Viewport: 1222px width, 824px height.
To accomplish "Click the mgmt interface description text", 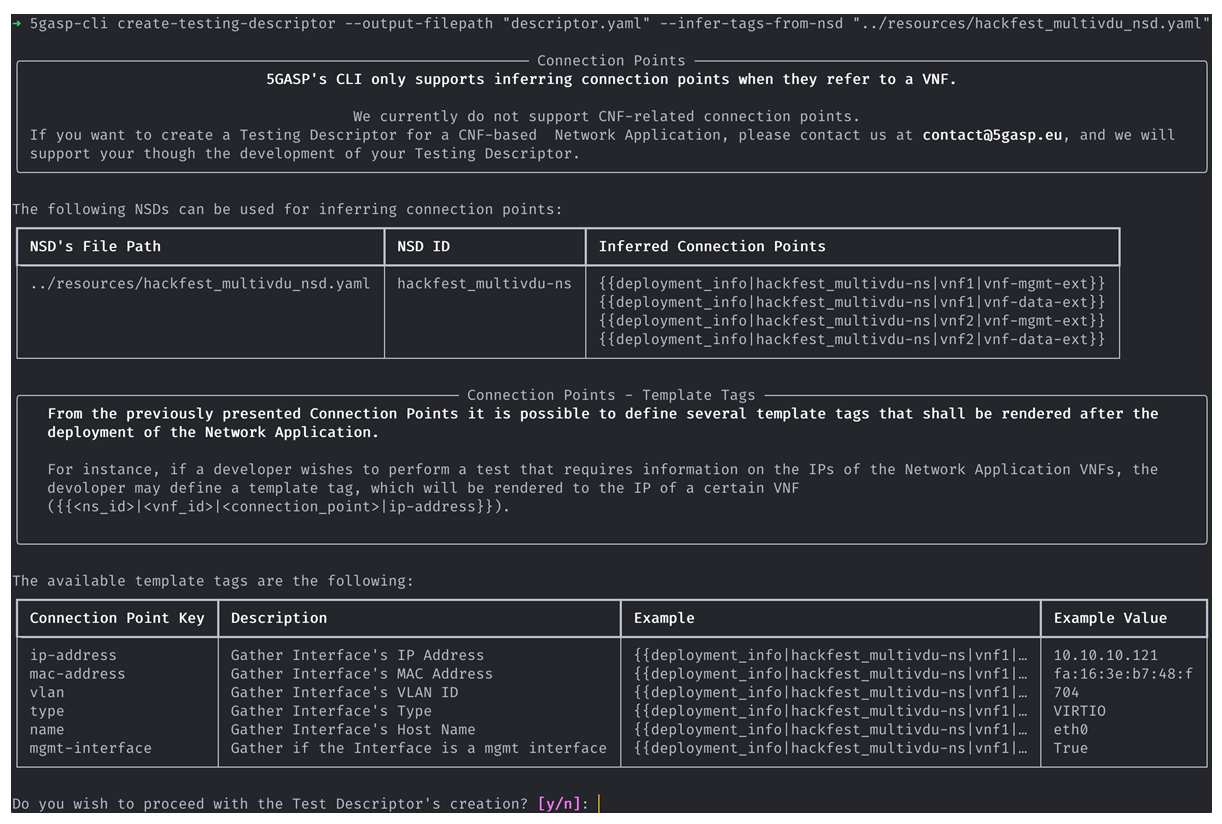I will [x=419, y=748].
